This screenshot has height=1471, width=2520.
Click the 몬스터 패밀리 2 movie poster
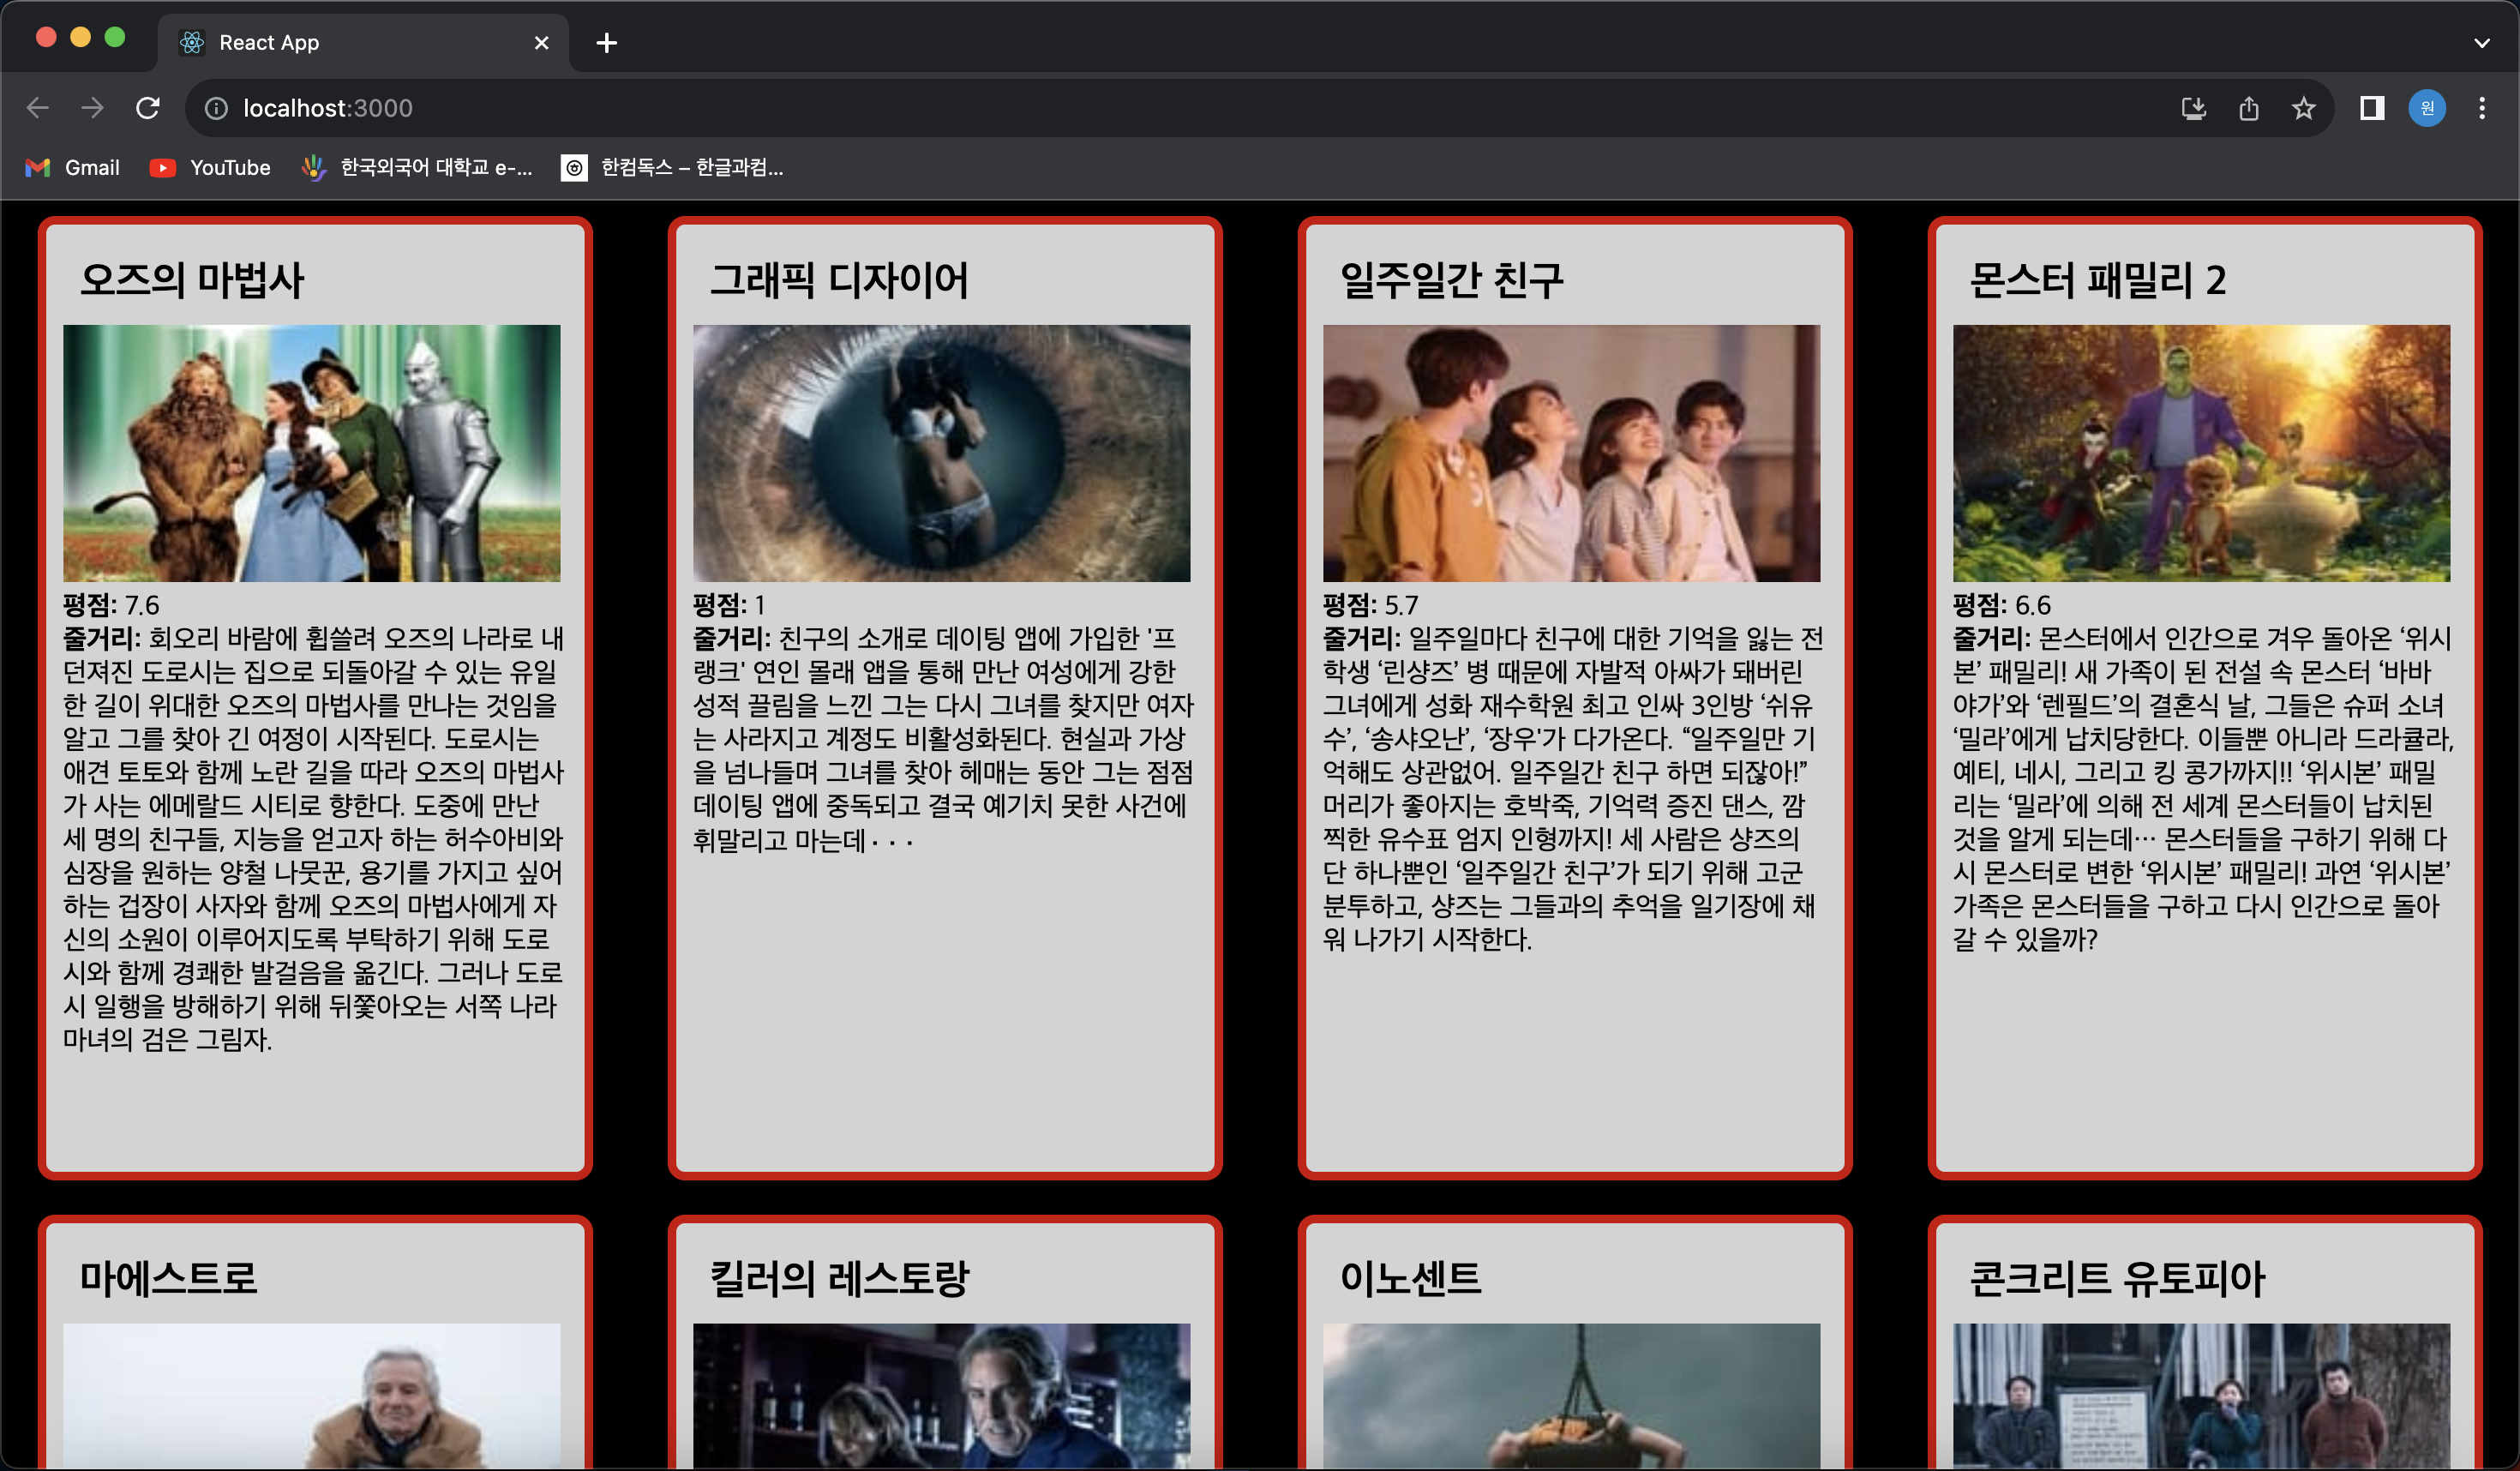click(x=2202, y=453)
